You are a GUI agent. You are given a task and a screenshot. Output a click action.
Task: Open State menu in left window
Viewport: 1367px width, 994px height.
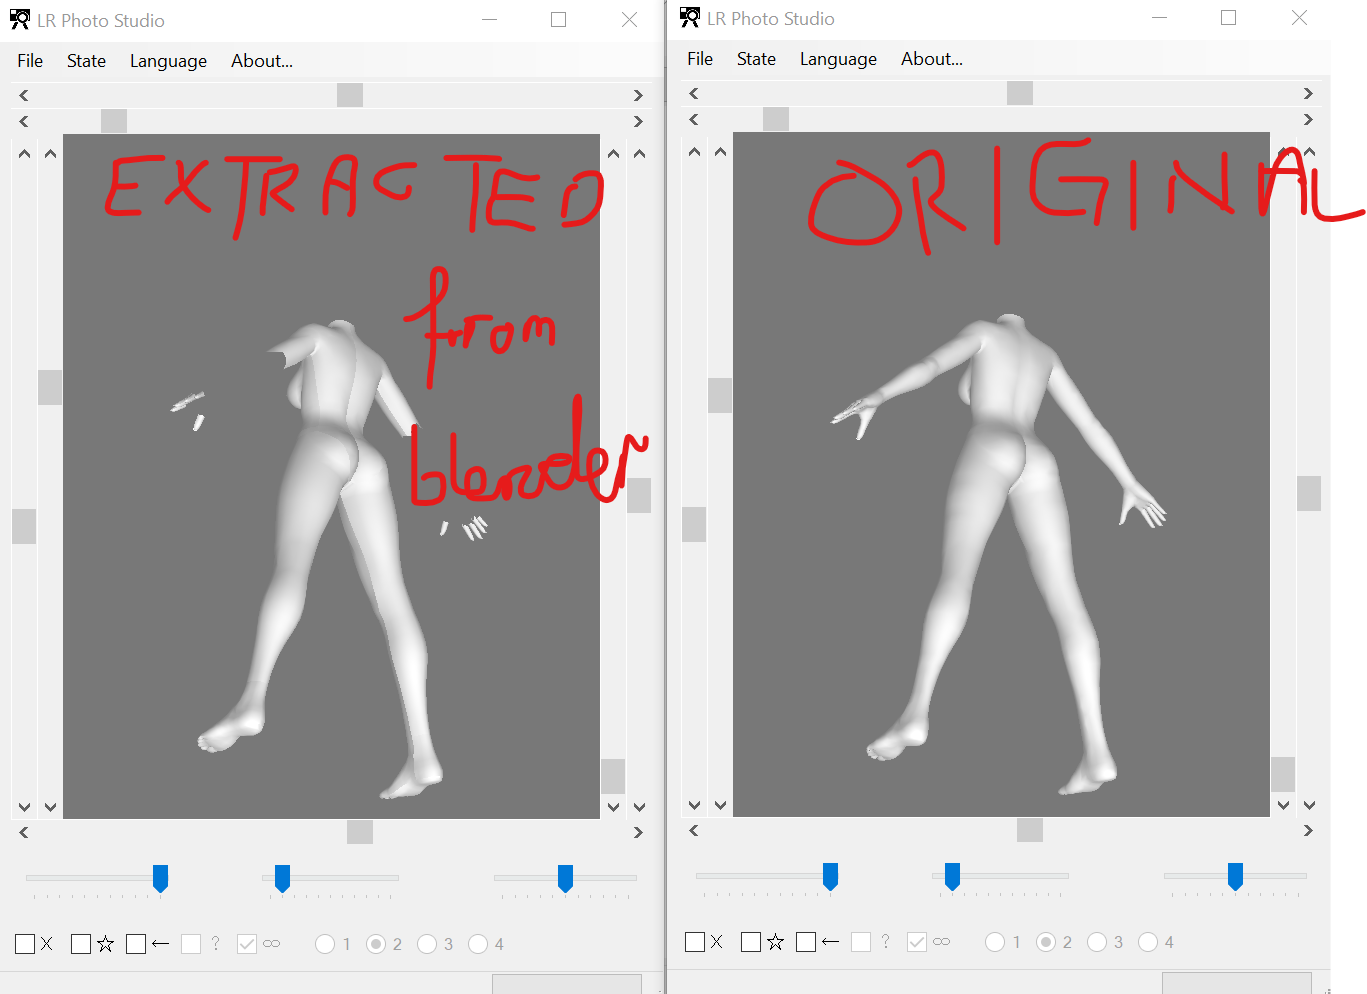[x=86, y=61]
